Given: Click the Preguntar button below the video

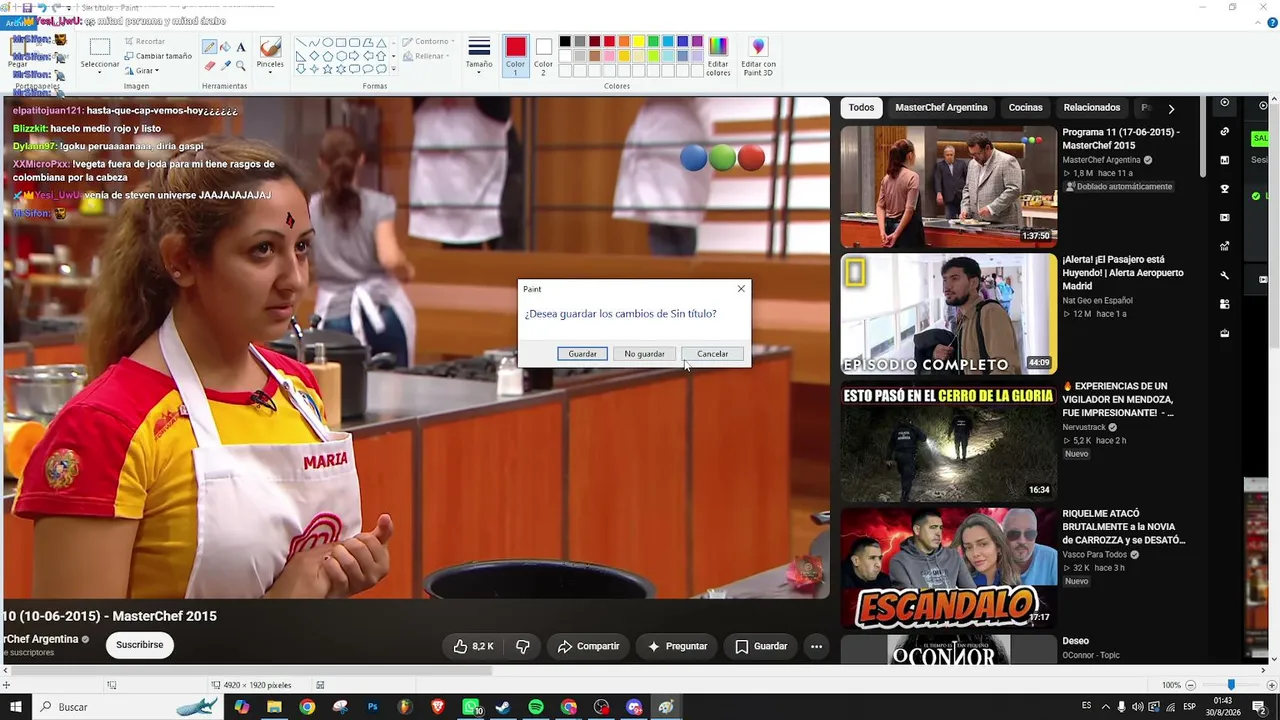Looking at the screenshot, I should (677, 646).
